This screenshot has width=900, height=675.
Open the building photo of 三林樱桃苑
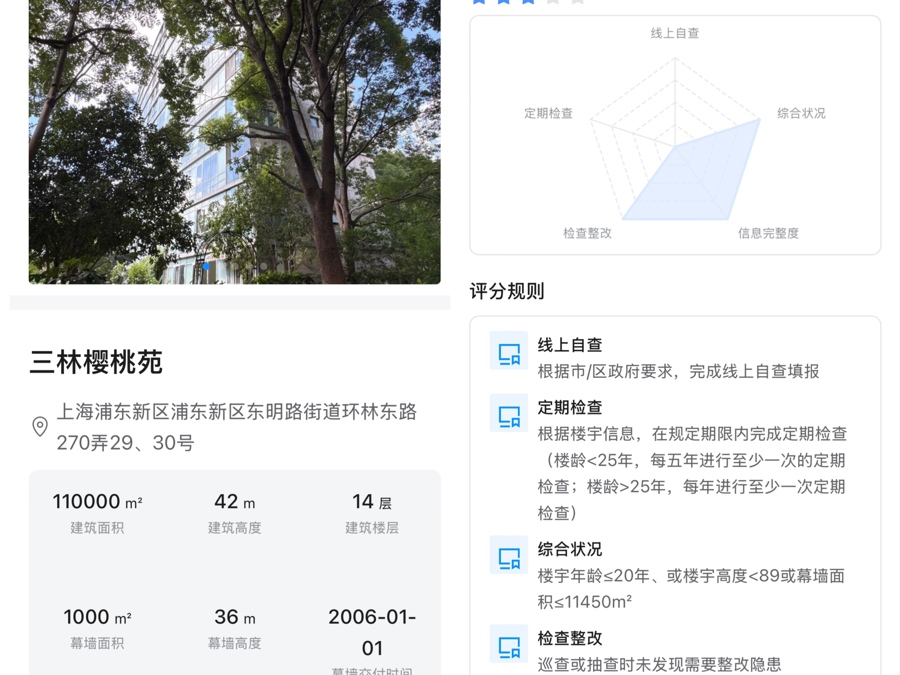point(234,140)
